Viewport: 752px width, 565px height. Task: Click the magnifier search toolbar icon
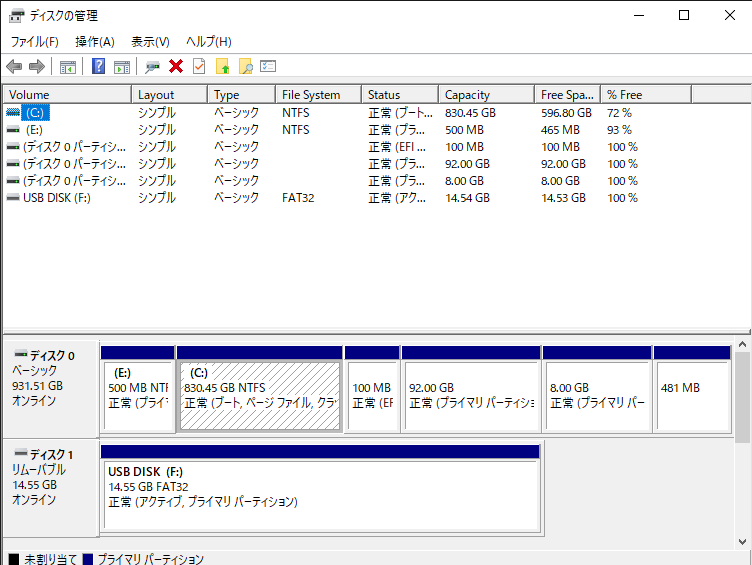click(246, 66)
